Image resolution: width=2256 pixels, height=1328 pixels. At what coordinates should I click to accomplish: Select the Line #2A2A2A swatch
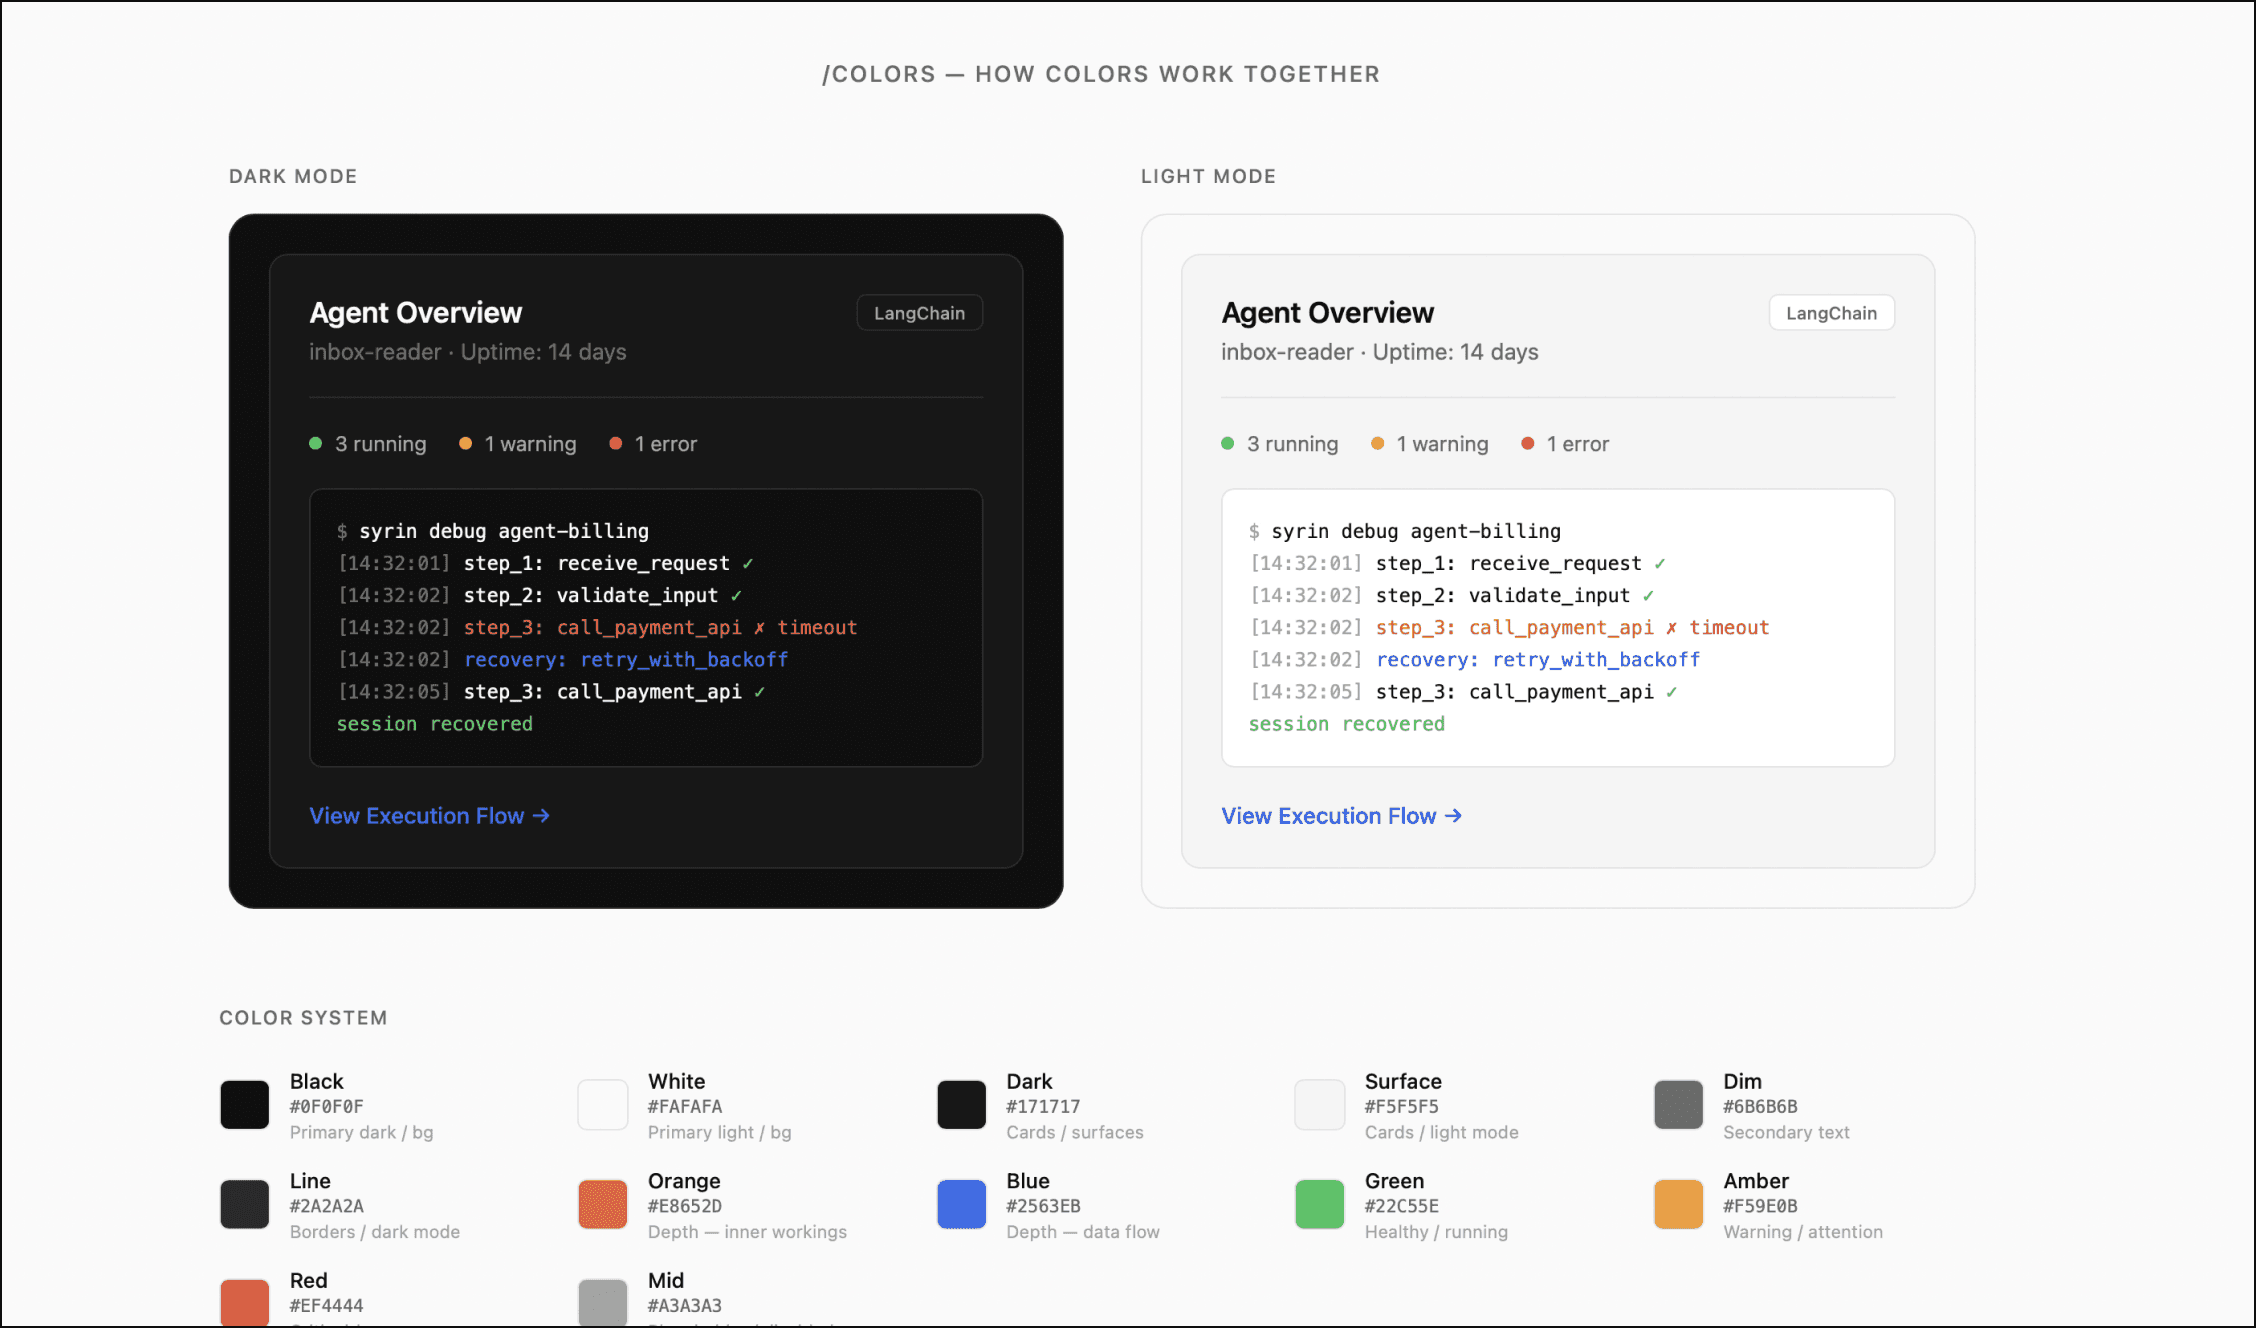pos(245,1204)
